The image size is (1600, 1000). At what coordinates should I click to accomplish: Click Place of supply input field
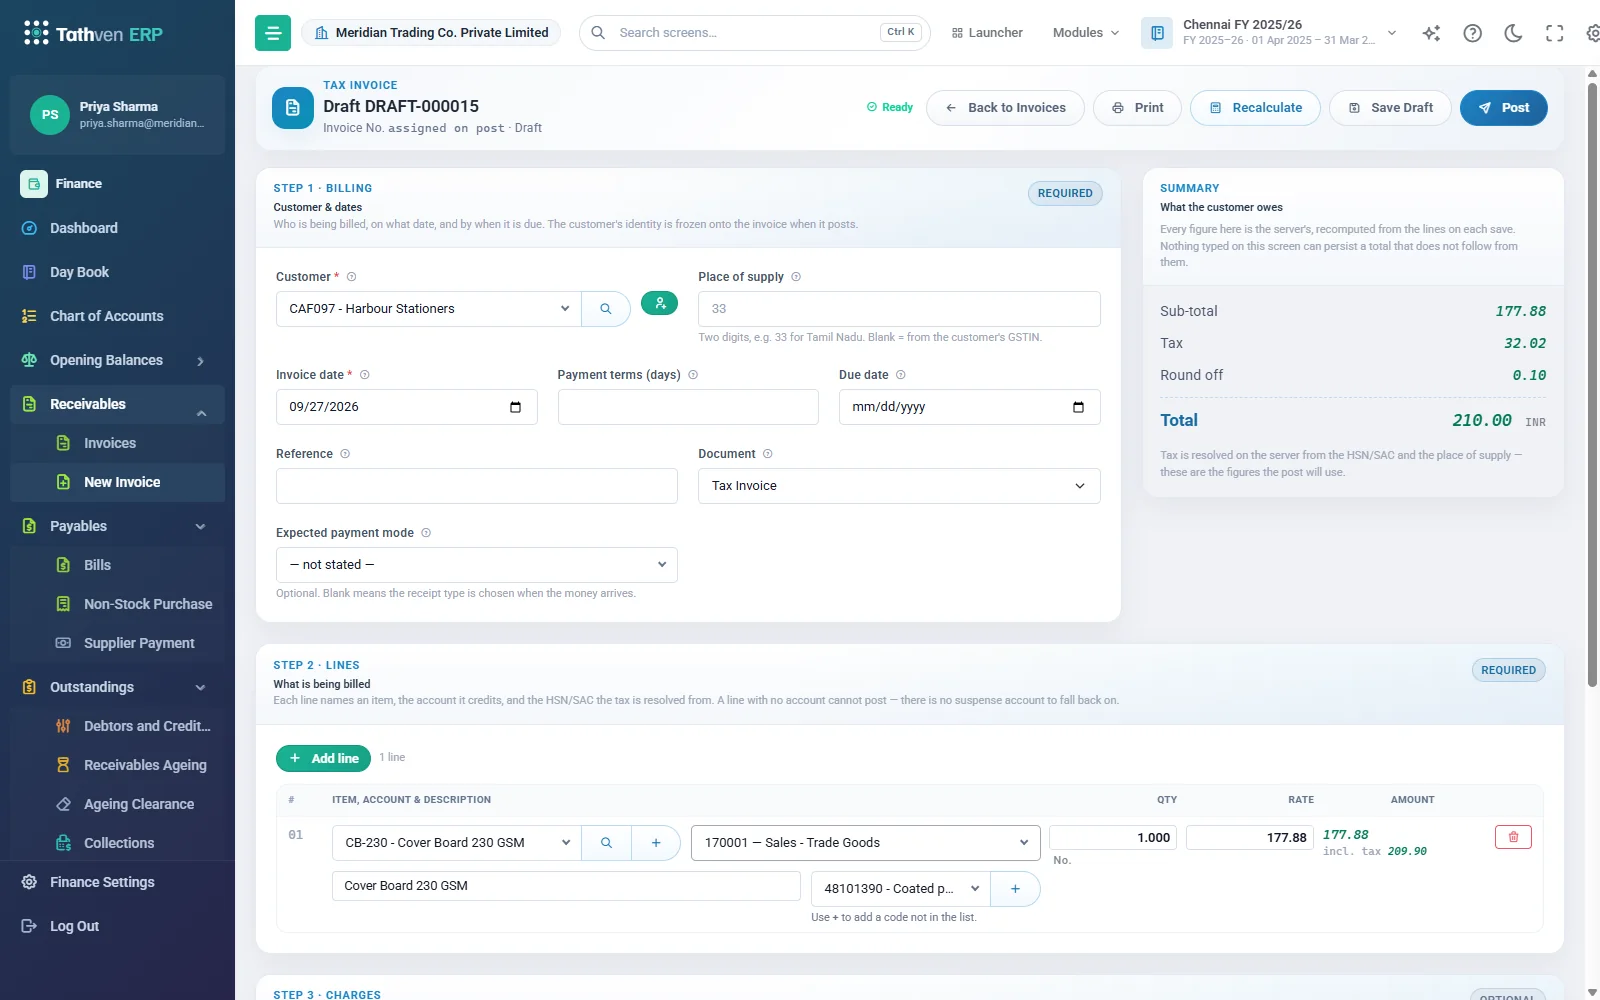pyautogui.click(x=899, y=309)
